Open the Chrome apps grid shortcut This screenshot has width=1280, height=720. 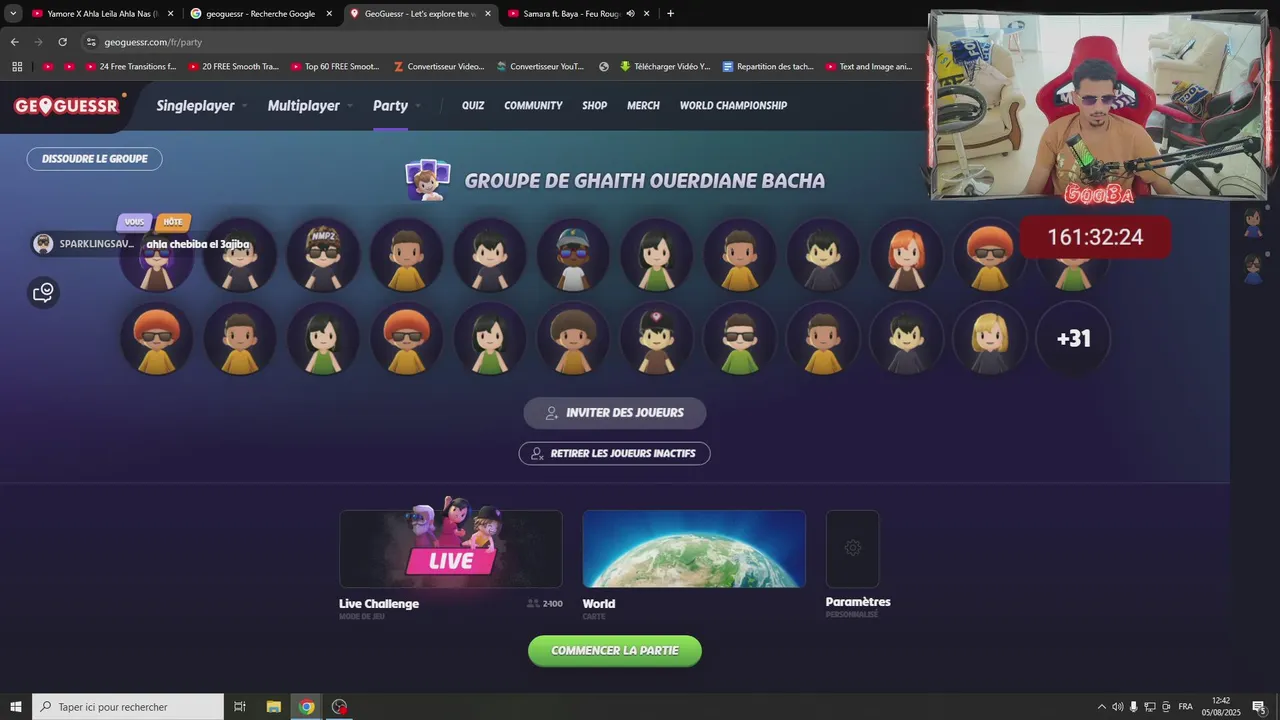tap(17, 67)
